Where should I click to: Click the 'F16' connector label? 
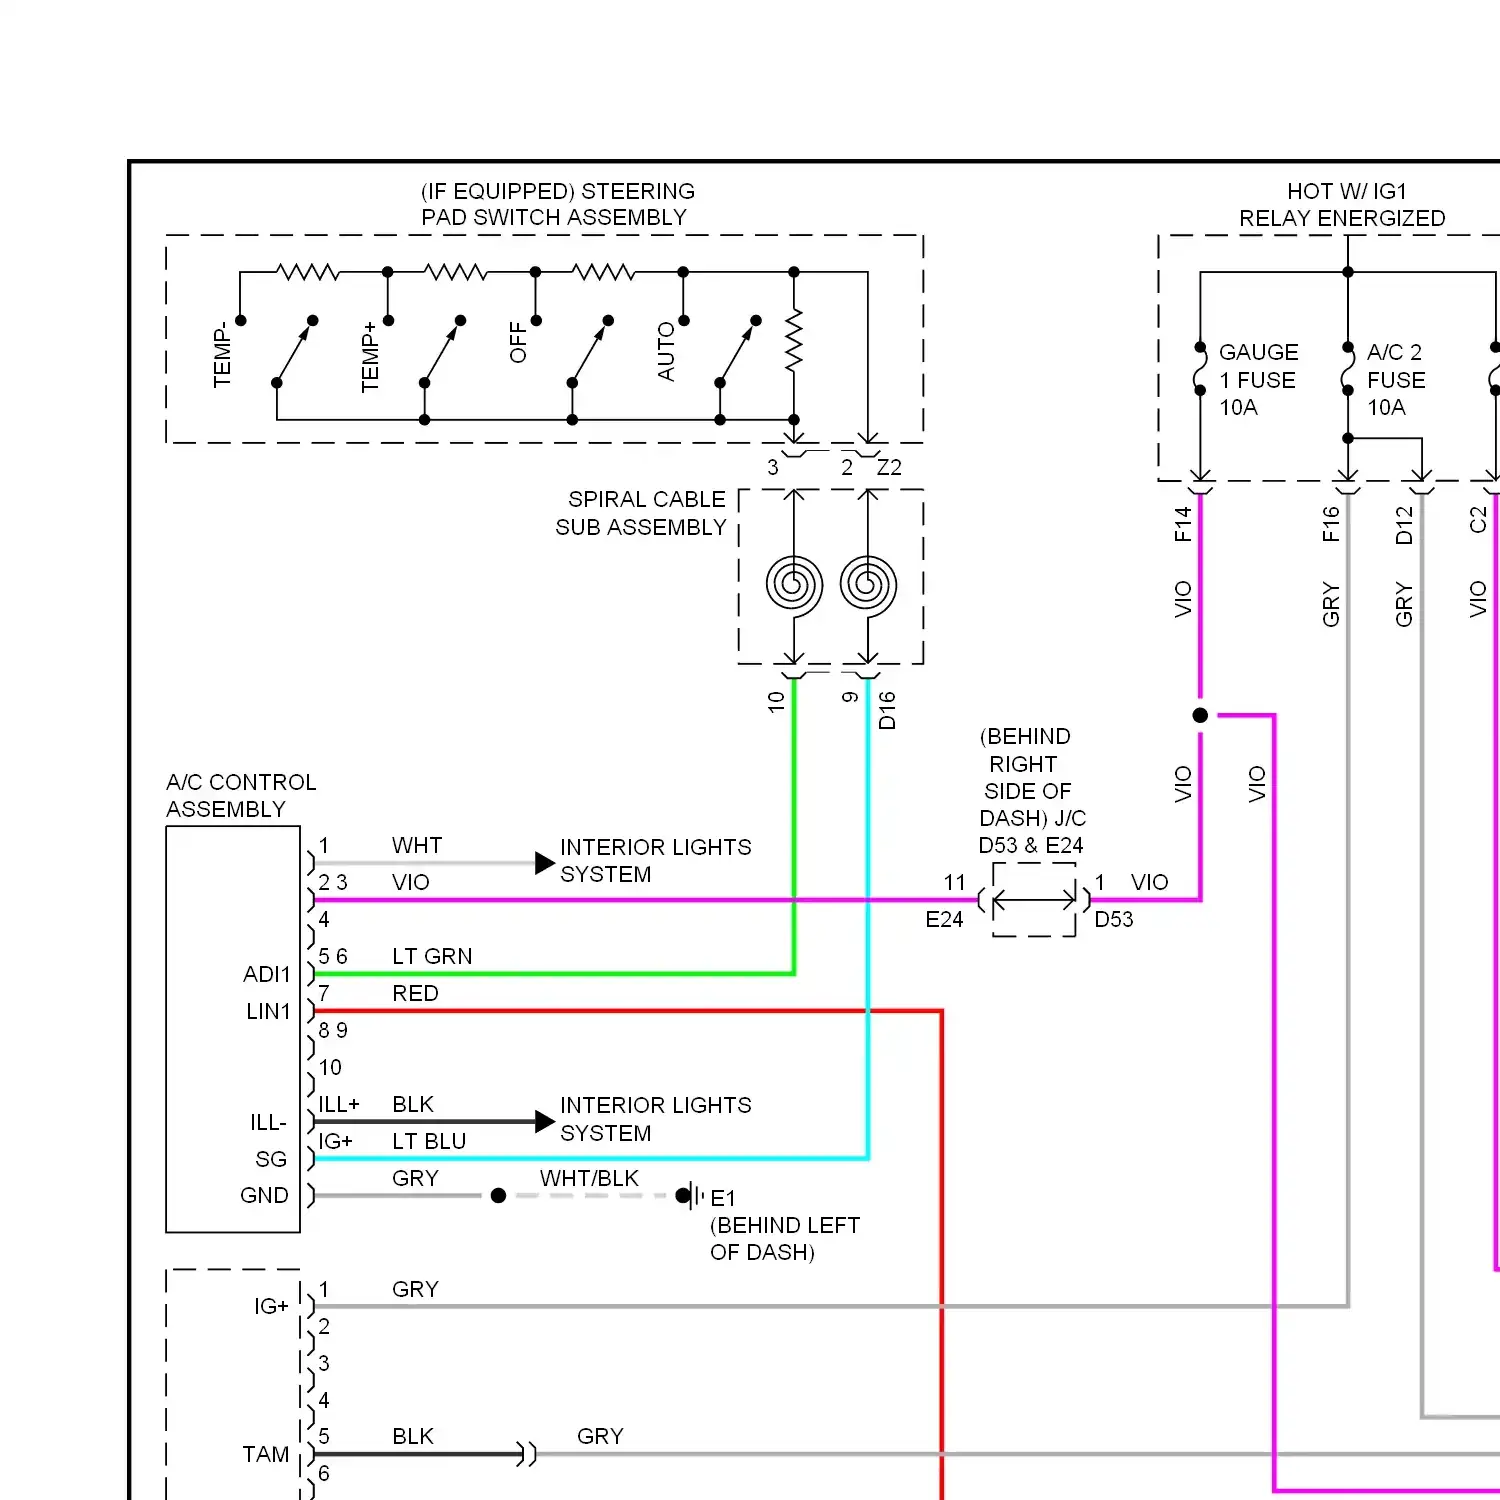(x=1331, y=524)
